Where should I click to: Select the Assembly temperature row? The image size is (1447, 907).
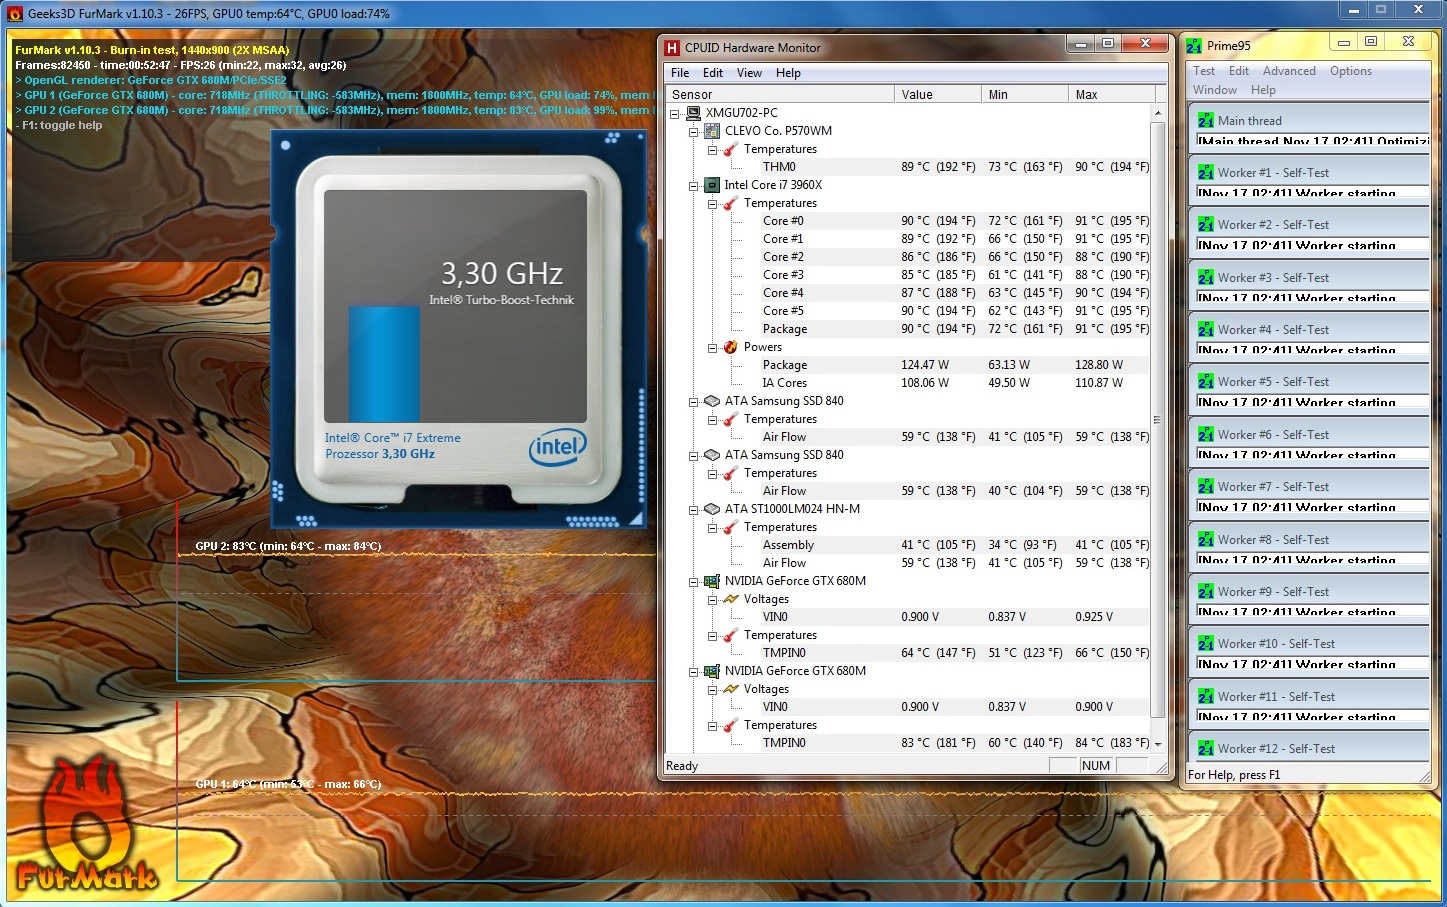click(x=956, y=545)
